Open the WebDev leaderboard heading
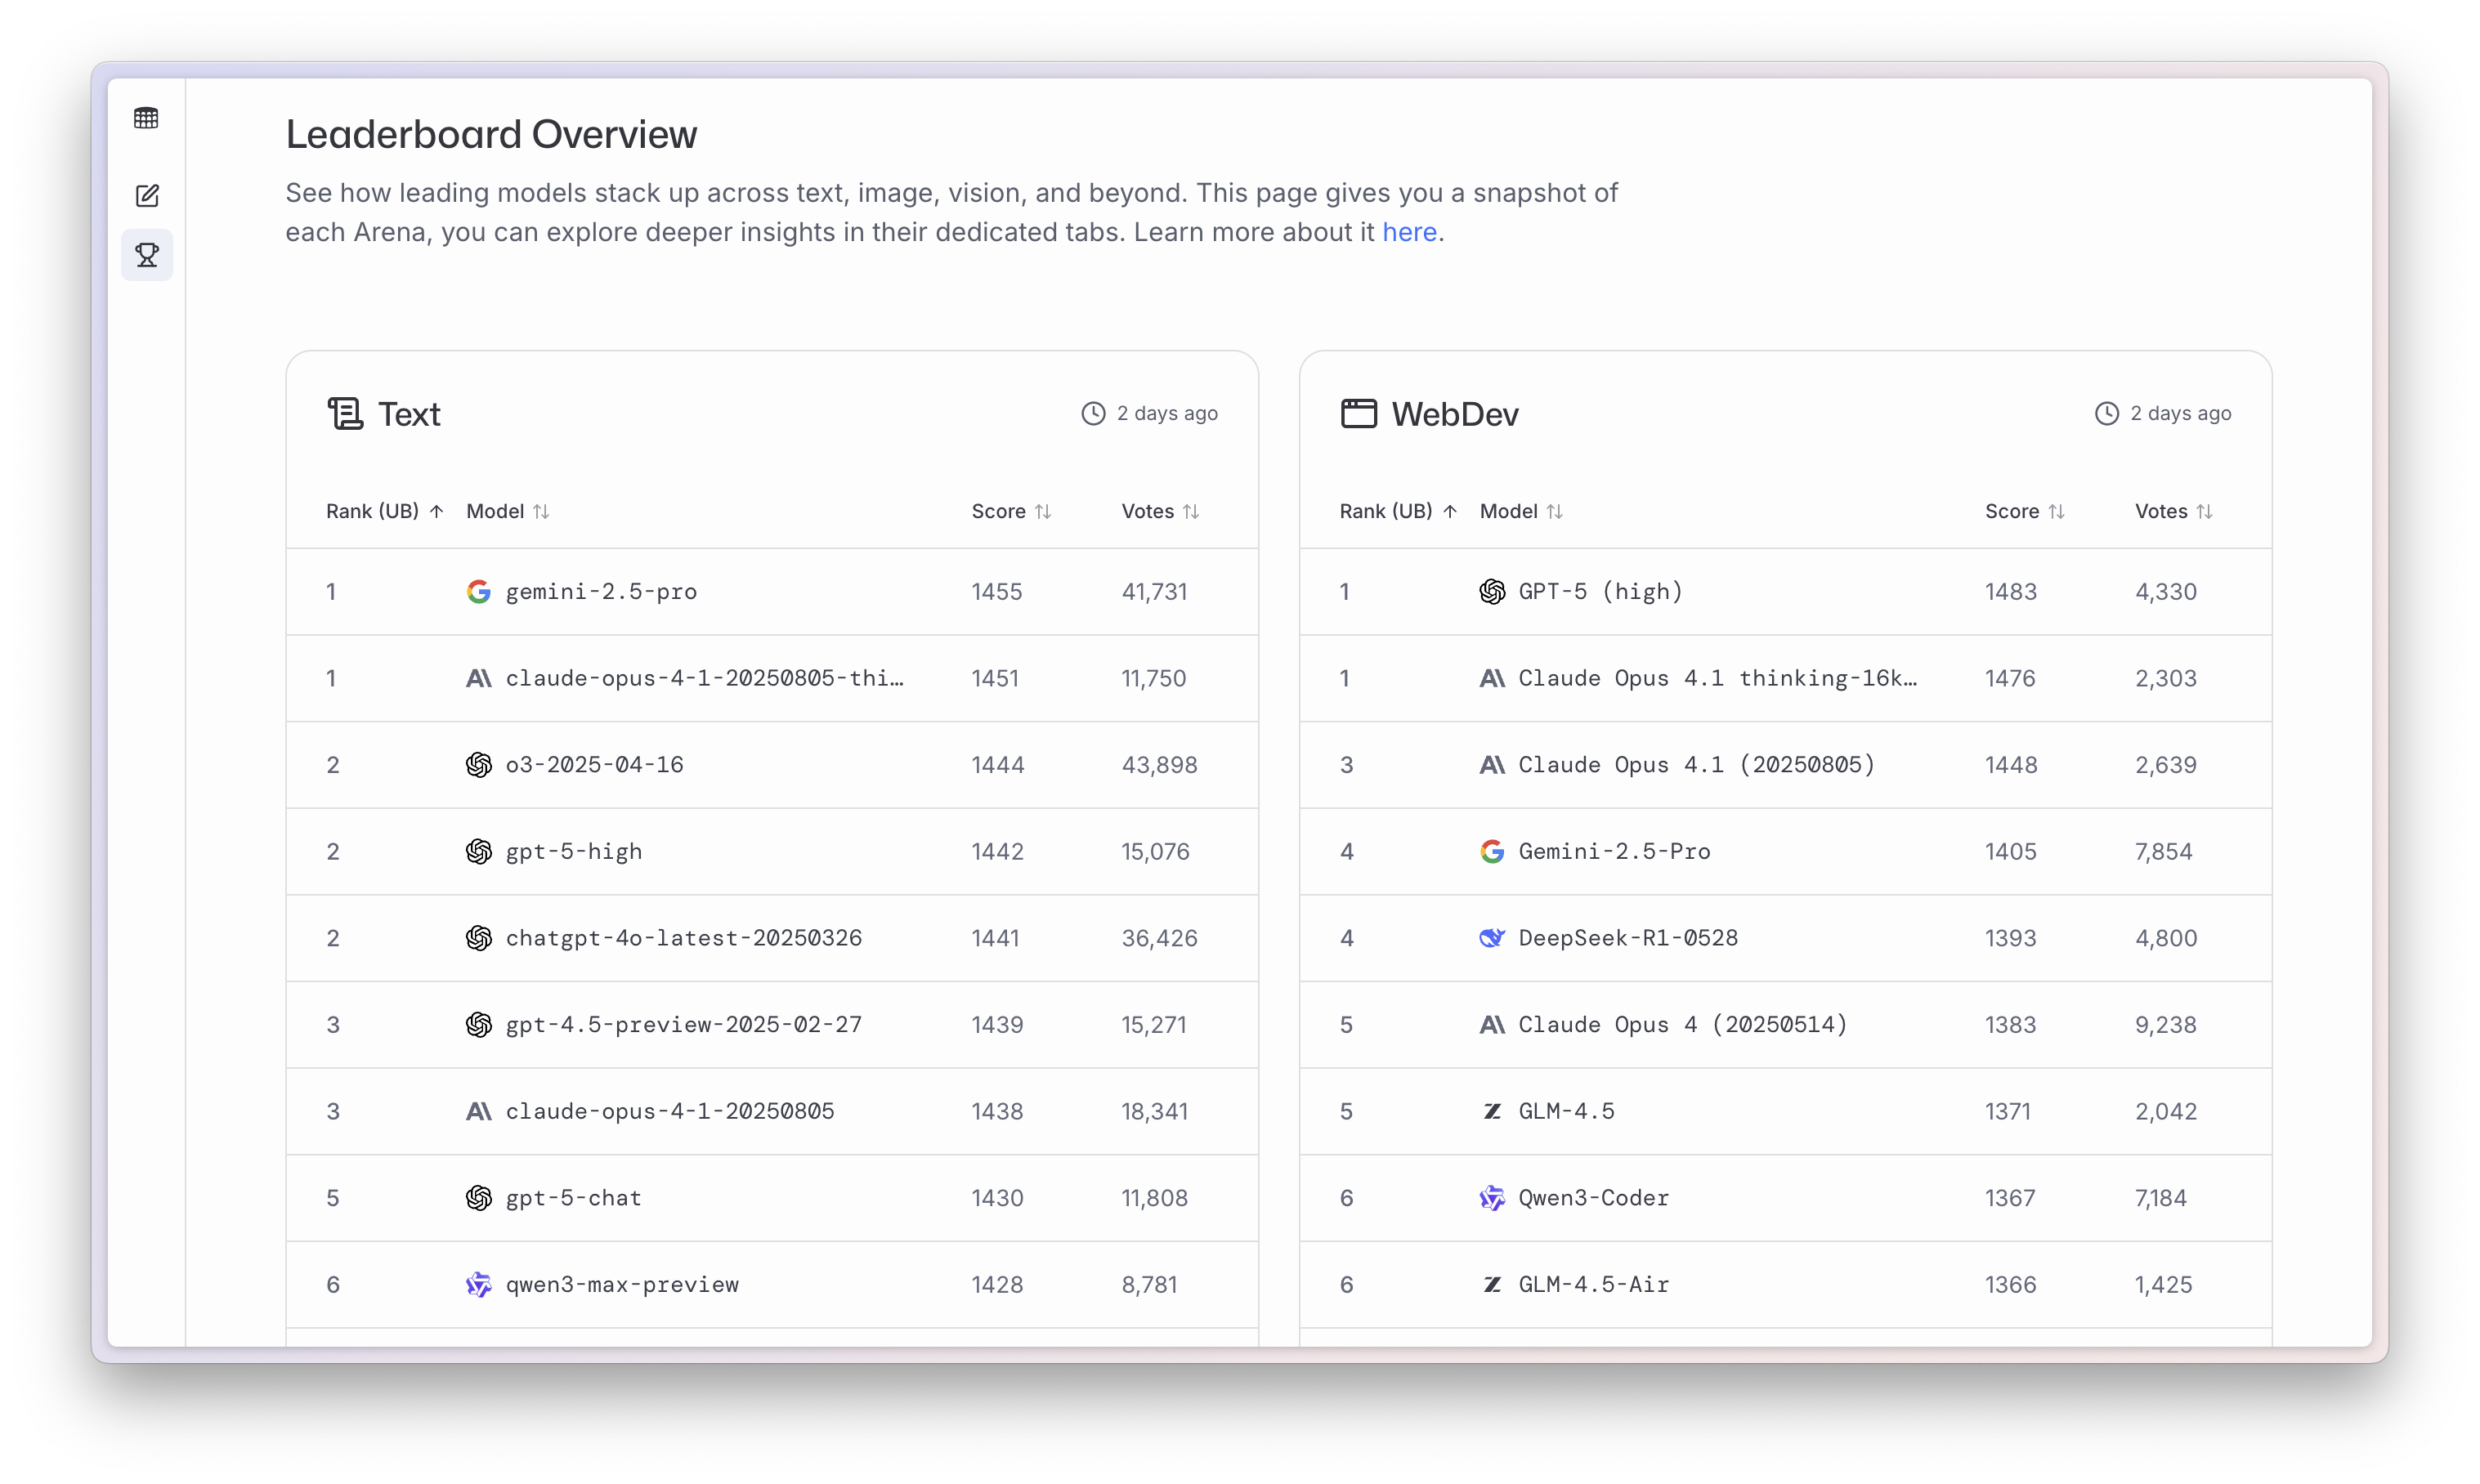This screenshot has width=2480, height=1484. click(x=1454, y=414)
